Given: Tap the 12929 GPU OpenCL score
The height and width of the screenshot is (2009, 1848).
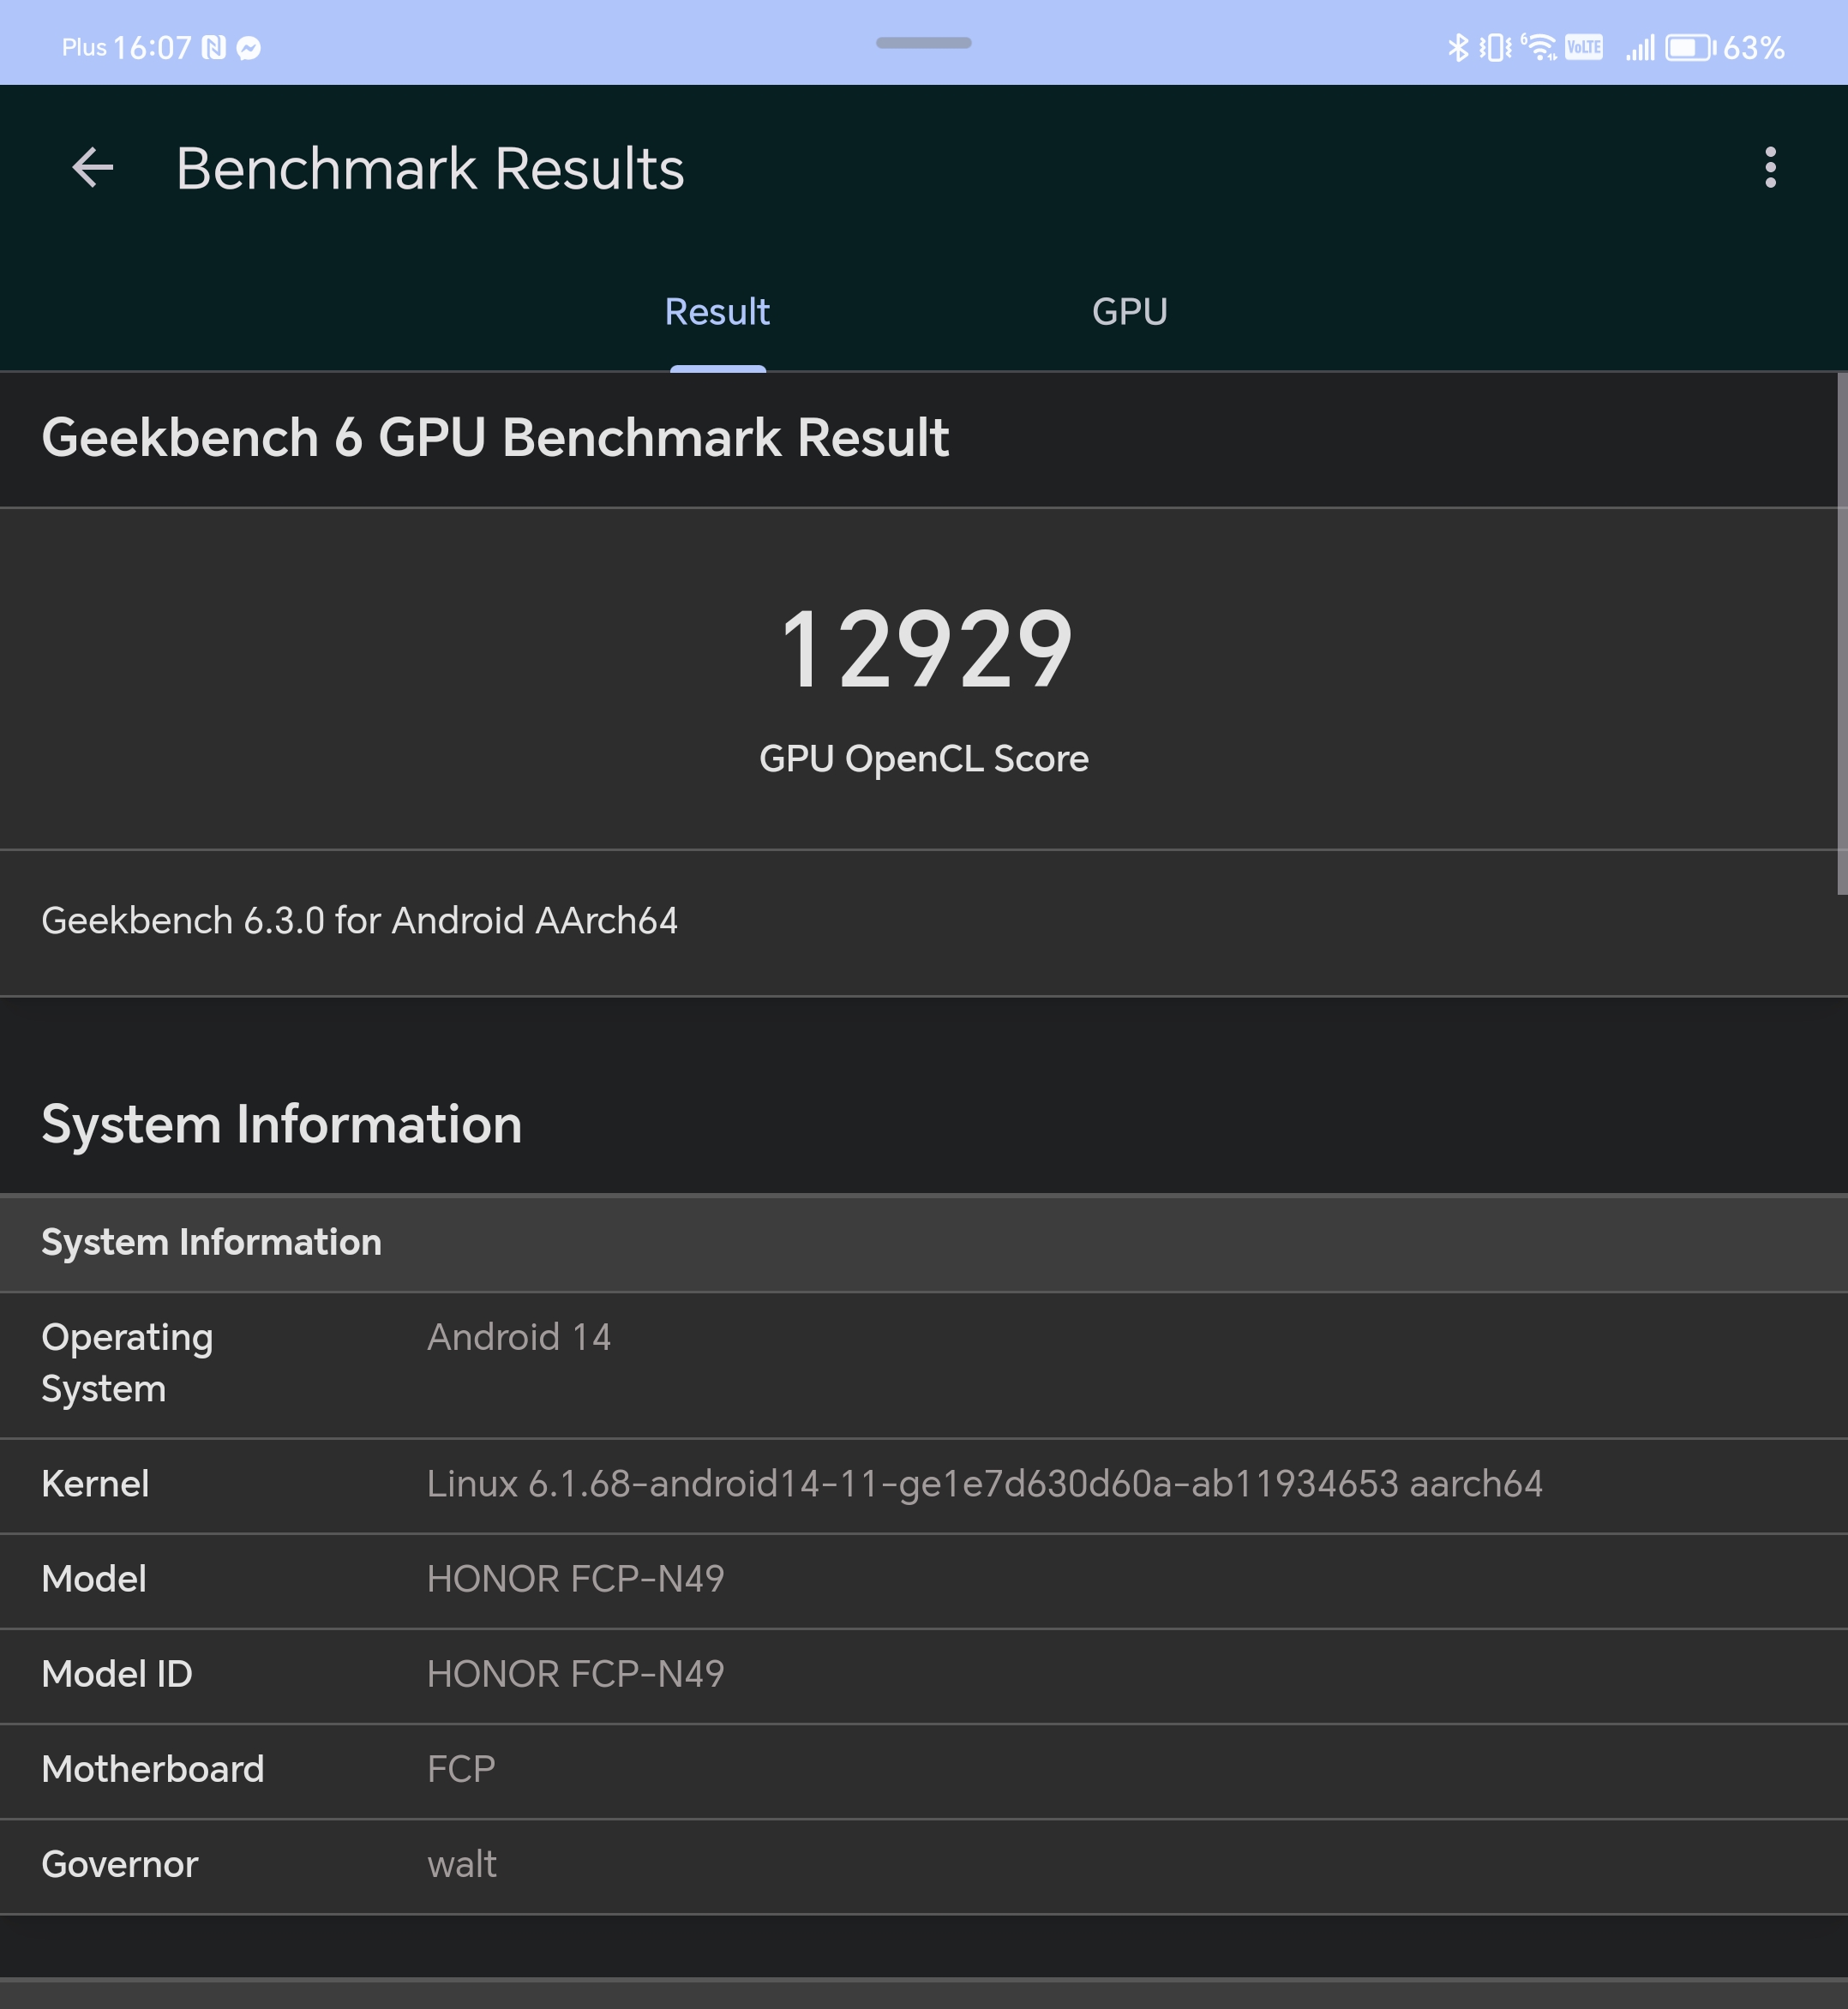Looking at the screenshot, I should coord(924,650).
